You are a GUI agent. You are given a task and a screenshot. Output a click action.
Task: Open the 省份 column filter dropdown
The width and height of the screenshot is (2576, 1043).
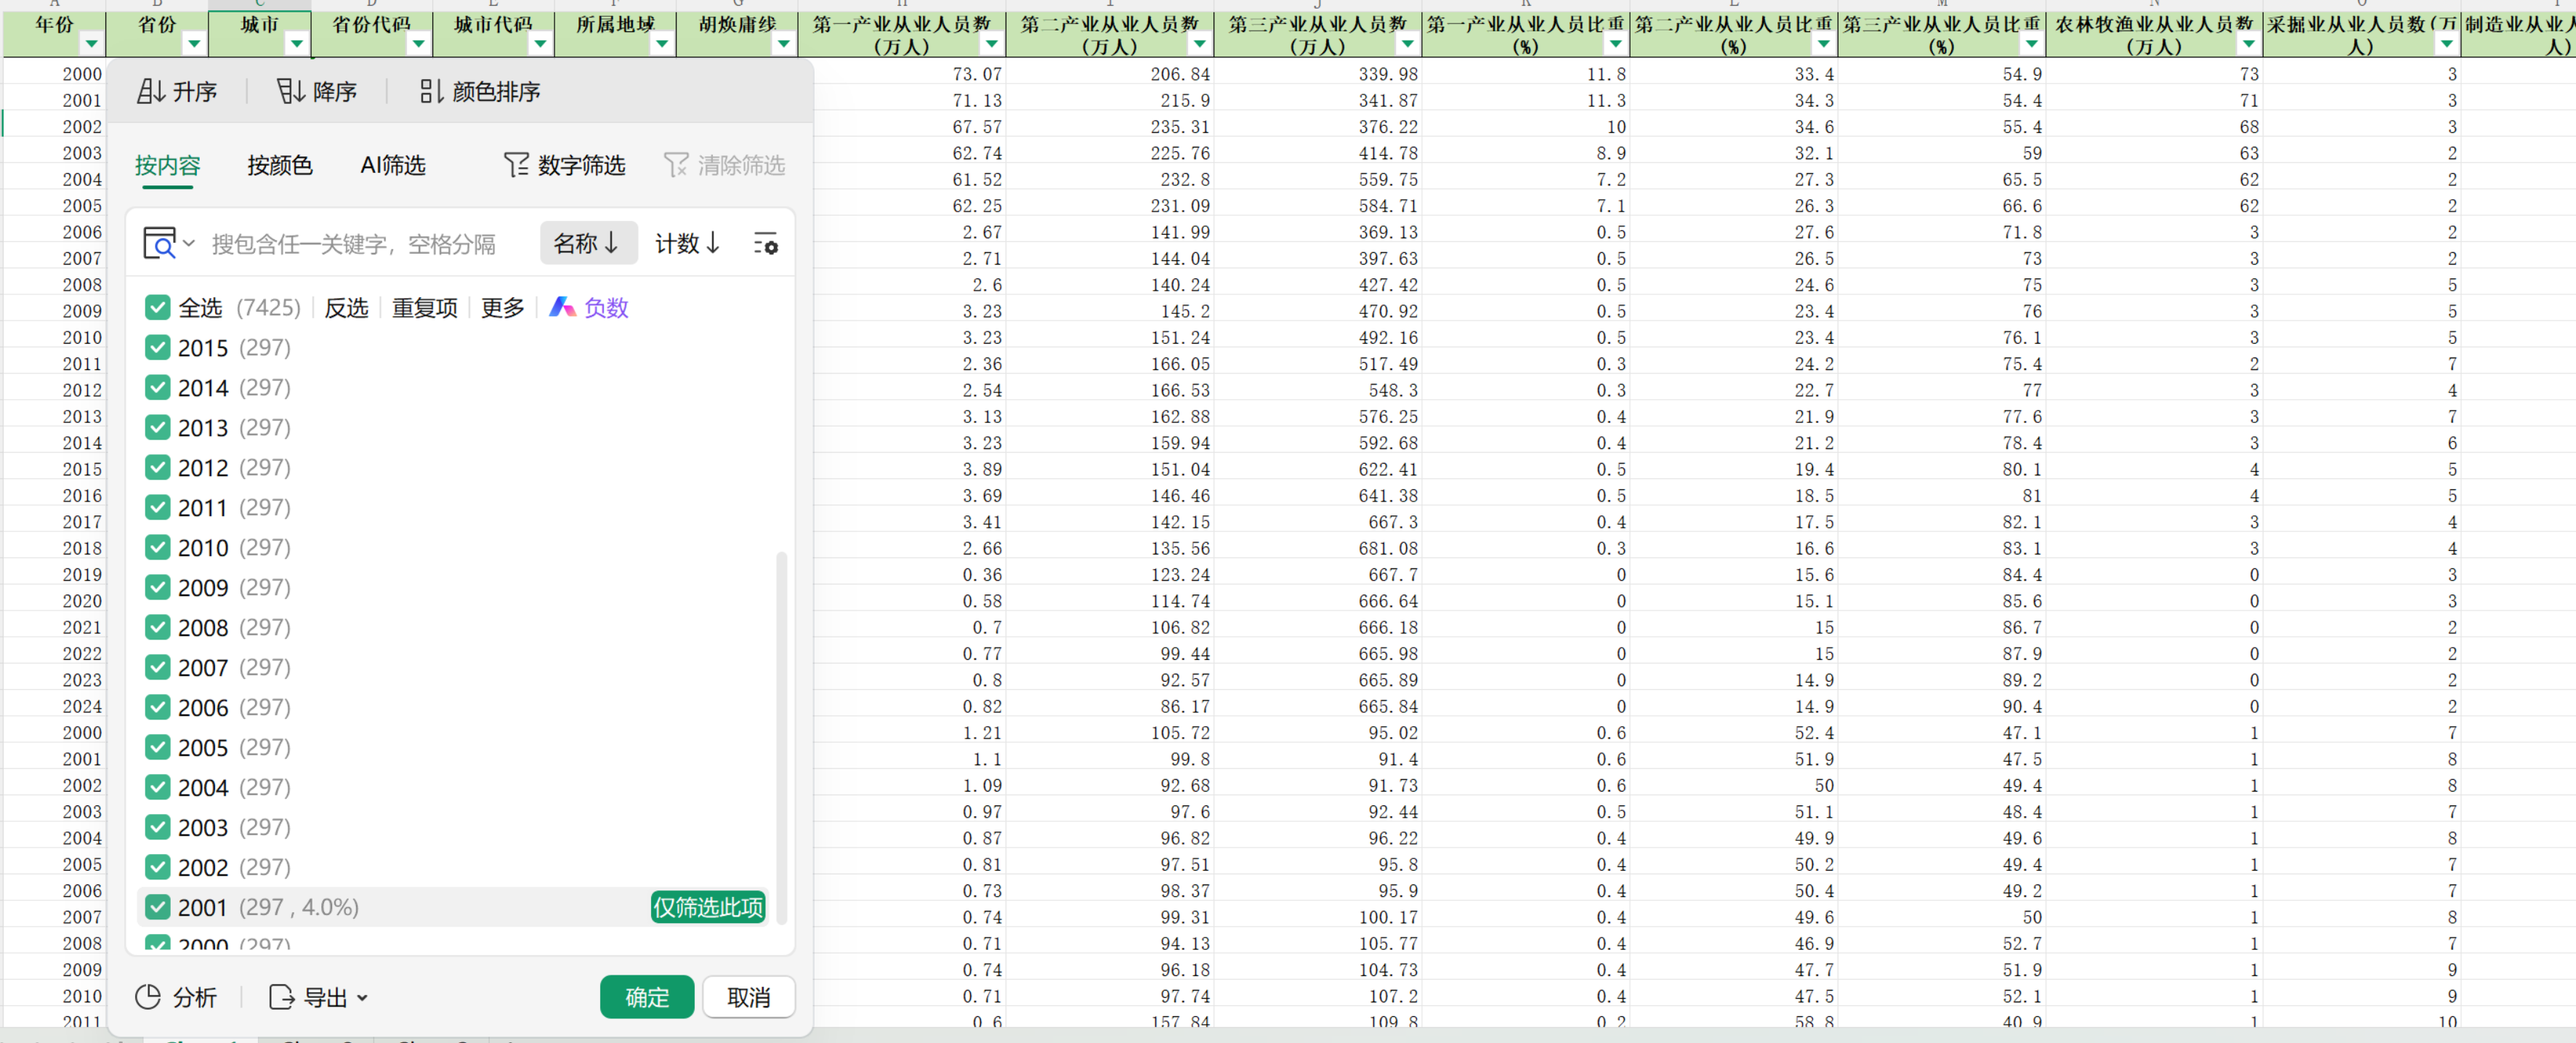pyautogui.click(x=194, y=43)
